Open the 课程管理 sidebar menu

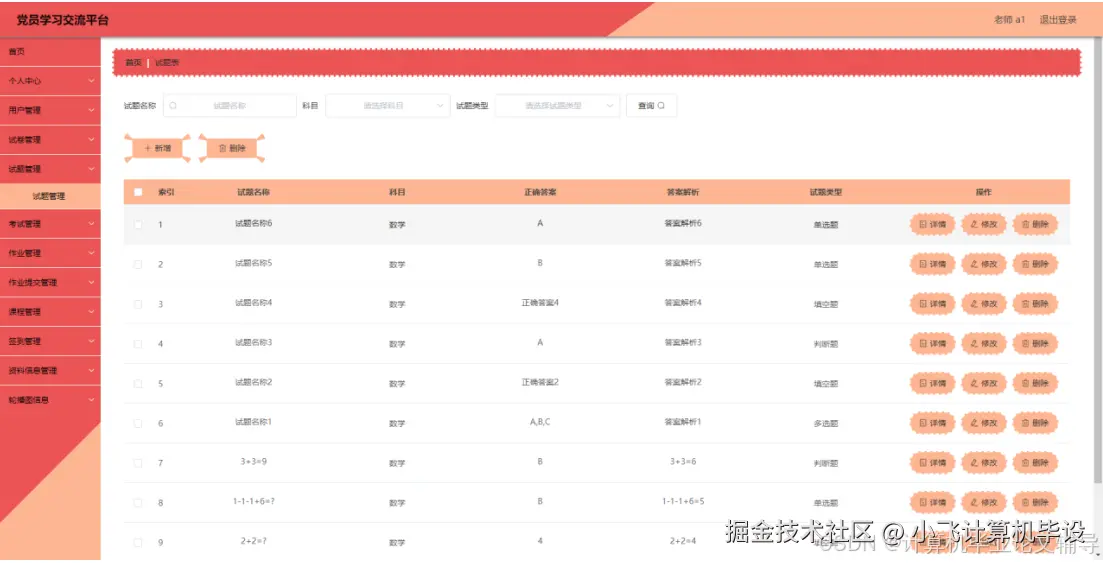point(50,312)
